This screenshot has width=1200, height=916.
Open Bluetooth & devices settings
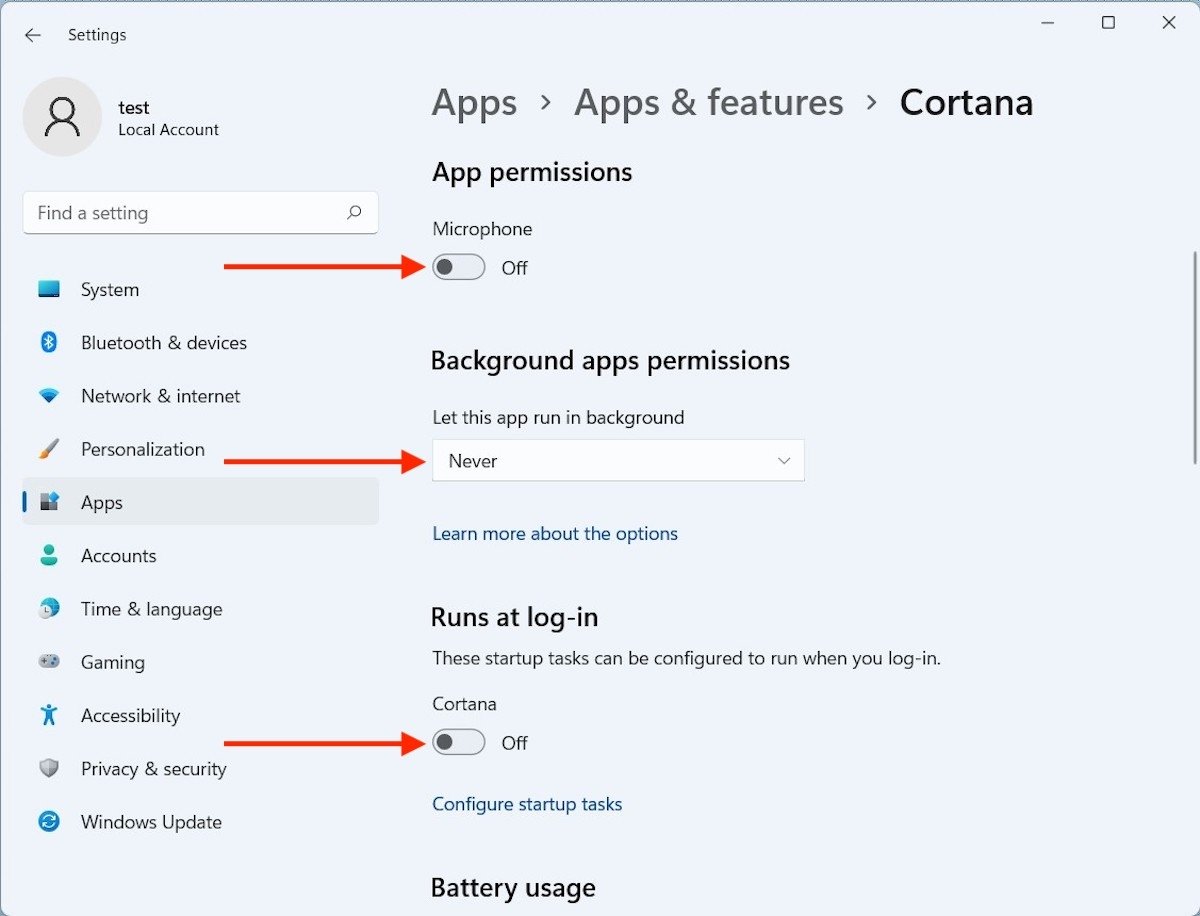(x=200, y=343)
